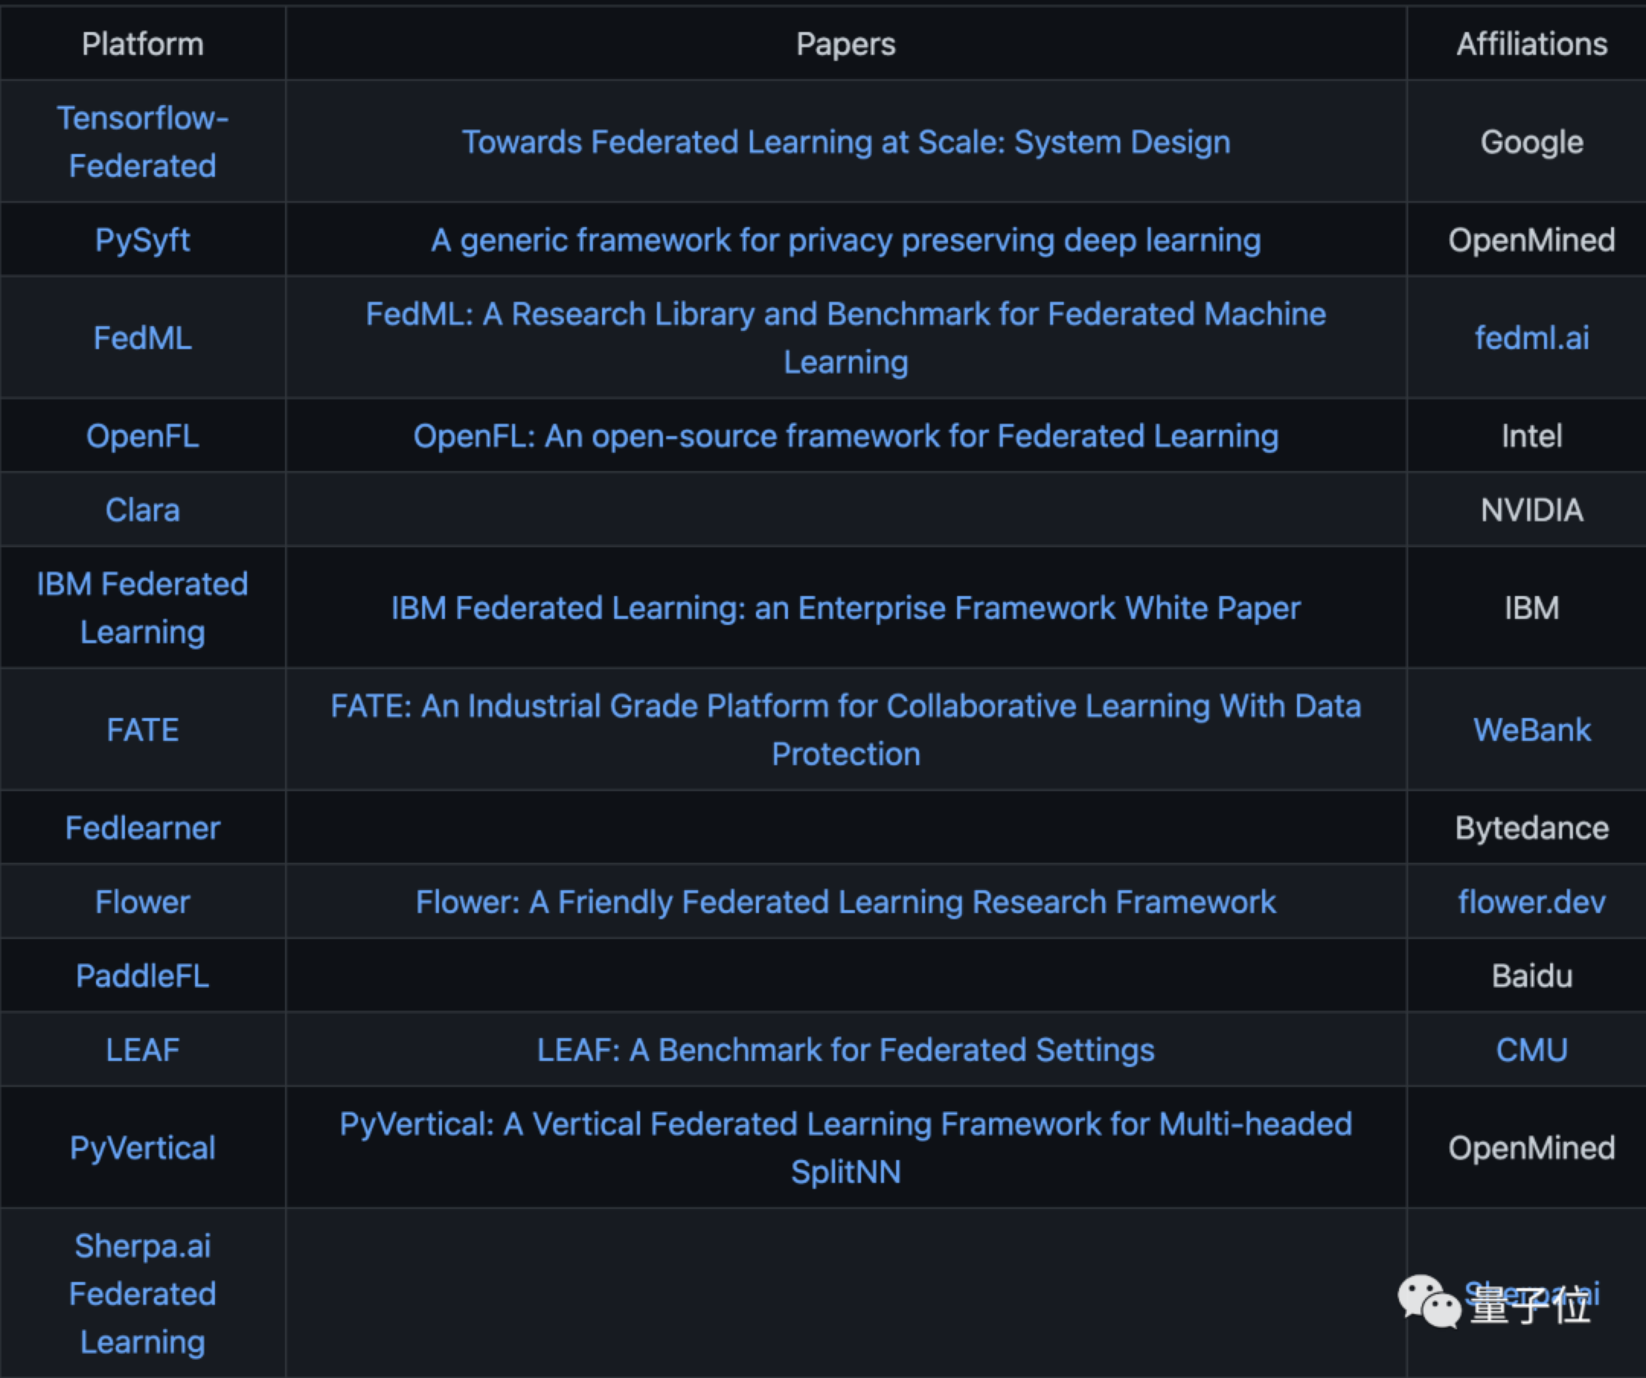This screenshot has height=1378, width=1646.
Task: Open 'OpenFL: An open-source framework' paper
Action: tap(846, 436)
